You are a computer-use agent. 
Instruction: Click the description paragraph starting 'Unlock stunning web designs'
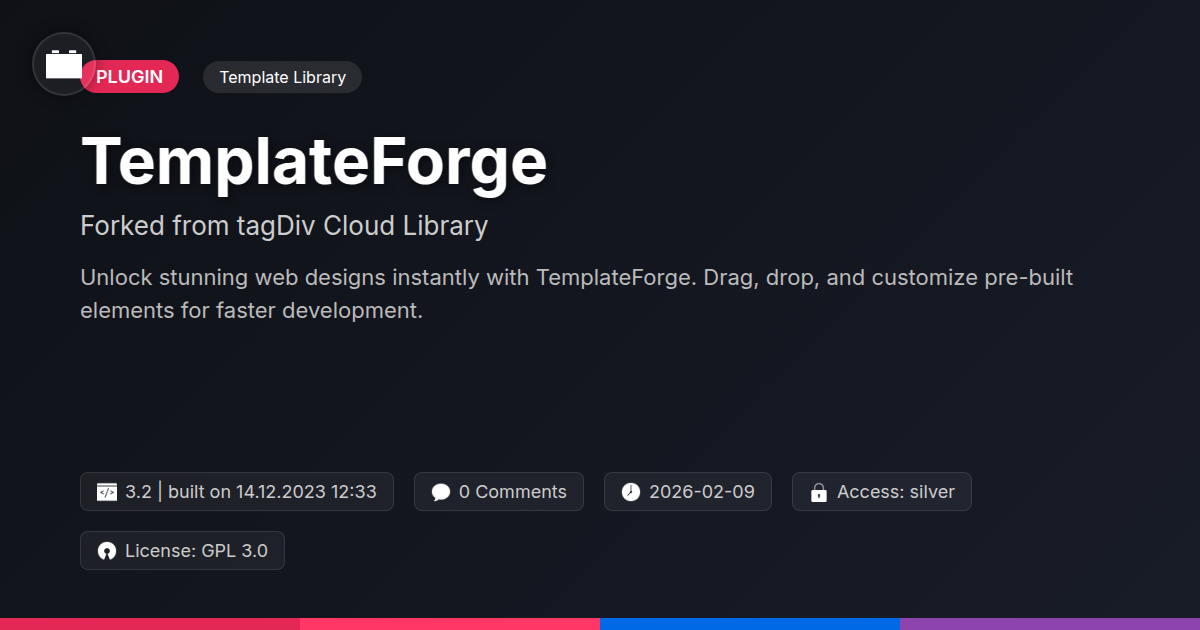577,294
